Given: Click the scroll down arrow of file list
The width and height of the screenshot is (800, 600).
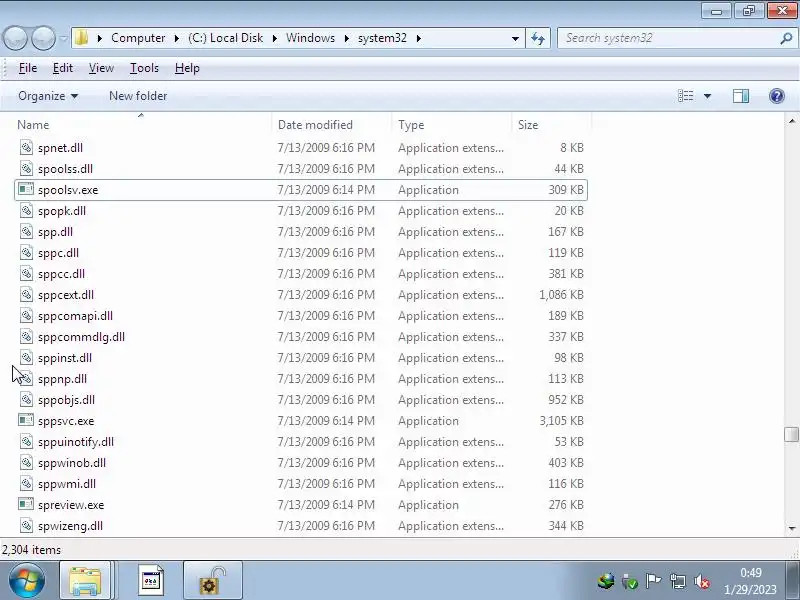Looking at the screenshot, I should [x=791, y=529].
